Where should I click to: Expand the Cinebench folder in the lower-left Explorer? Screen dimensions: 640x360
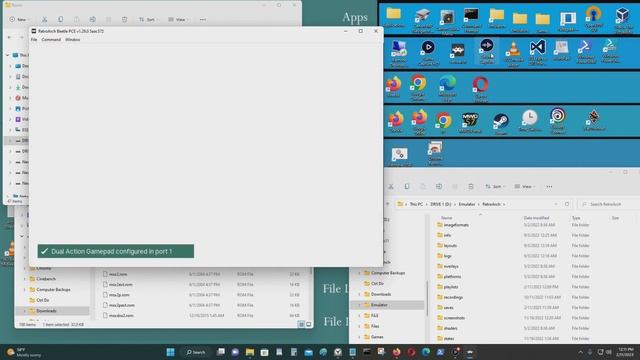(24, 279)
